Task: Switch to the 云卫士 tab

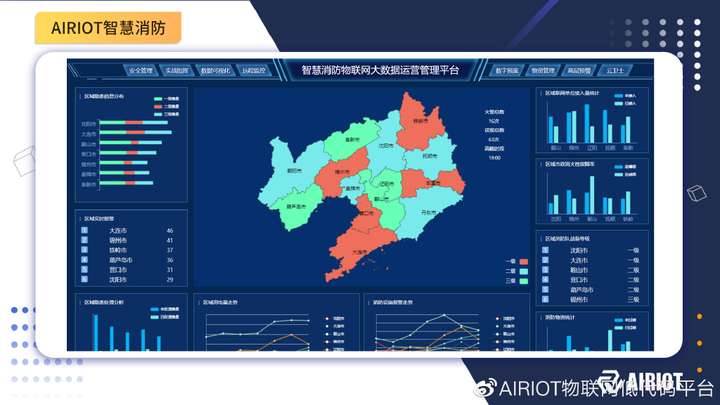Action: pos(614,71)
